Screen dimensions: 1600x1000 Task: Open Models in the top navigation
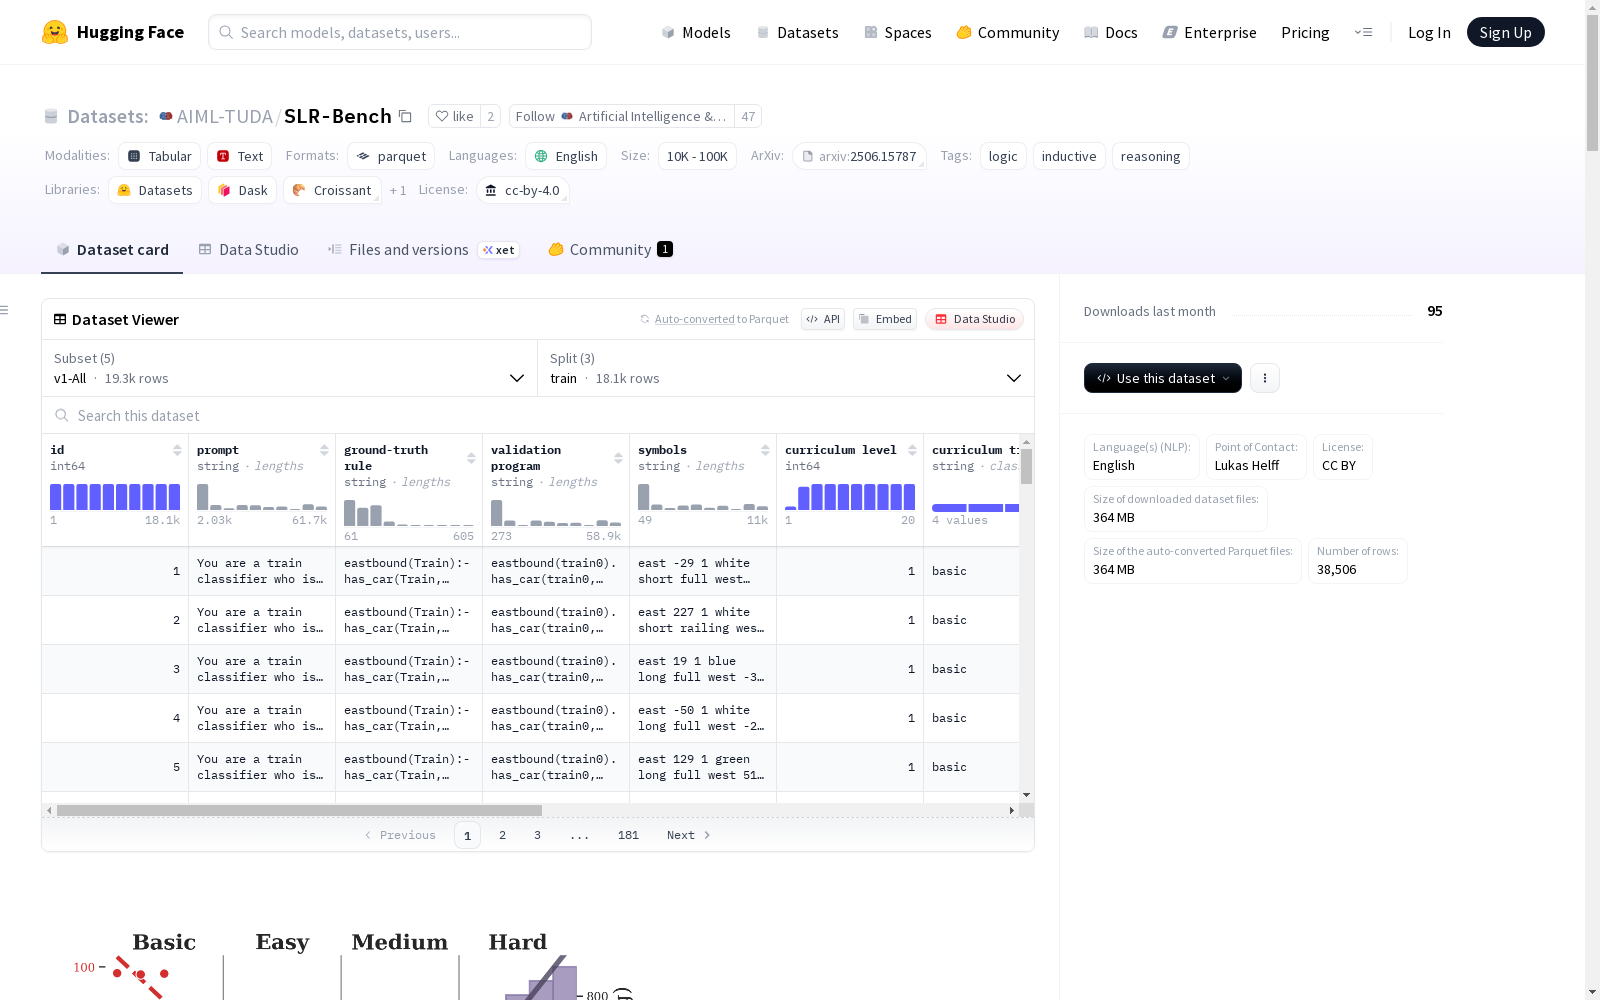[696, 32]
